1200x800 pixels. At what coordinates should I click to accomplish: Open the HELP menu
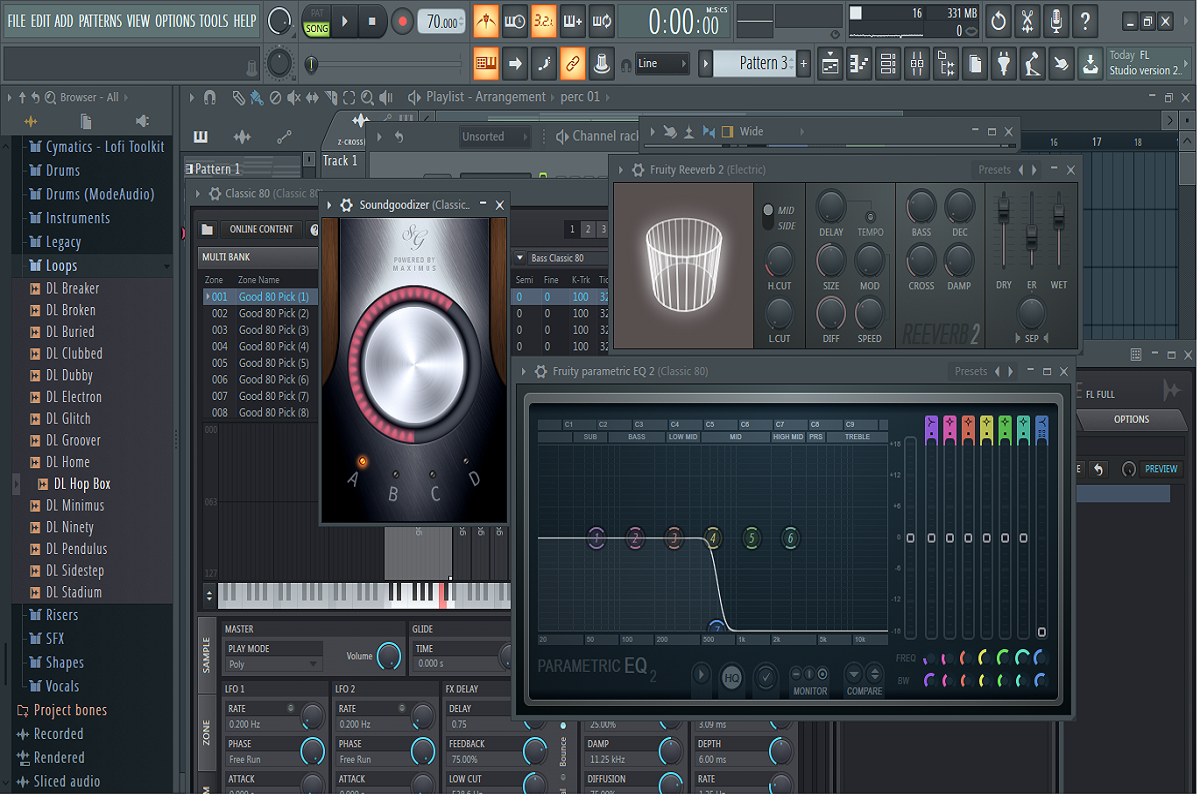[x=245, y=21]
